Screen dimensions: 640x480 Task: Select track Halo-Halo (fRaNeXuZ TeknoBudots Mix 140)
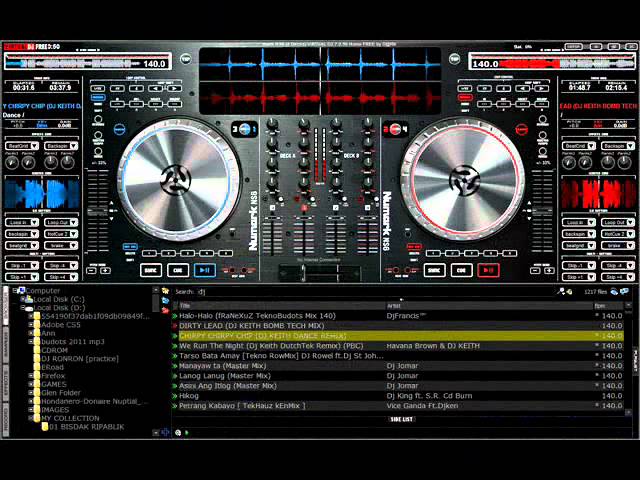398,316
